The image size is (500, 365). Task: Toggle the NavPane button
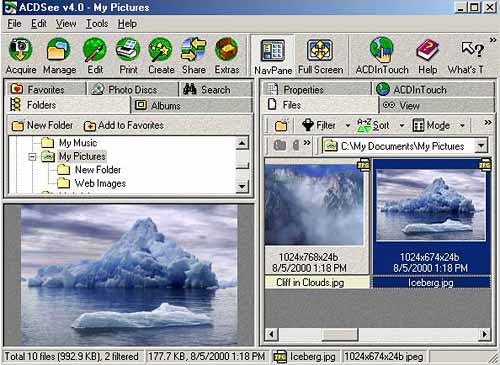[273, 56]
